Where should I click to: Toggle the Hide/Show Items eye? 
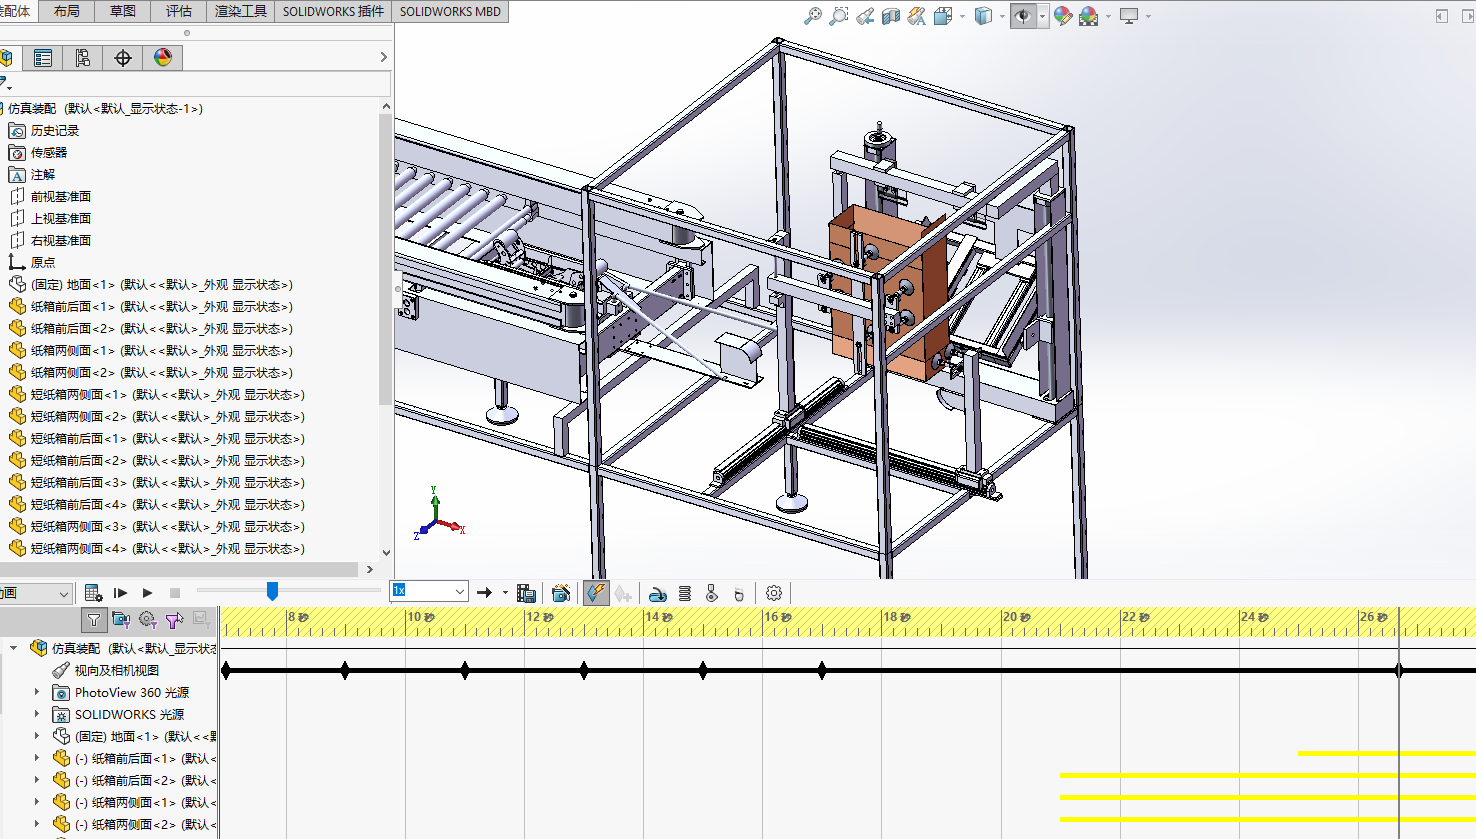pos(1022,16)
